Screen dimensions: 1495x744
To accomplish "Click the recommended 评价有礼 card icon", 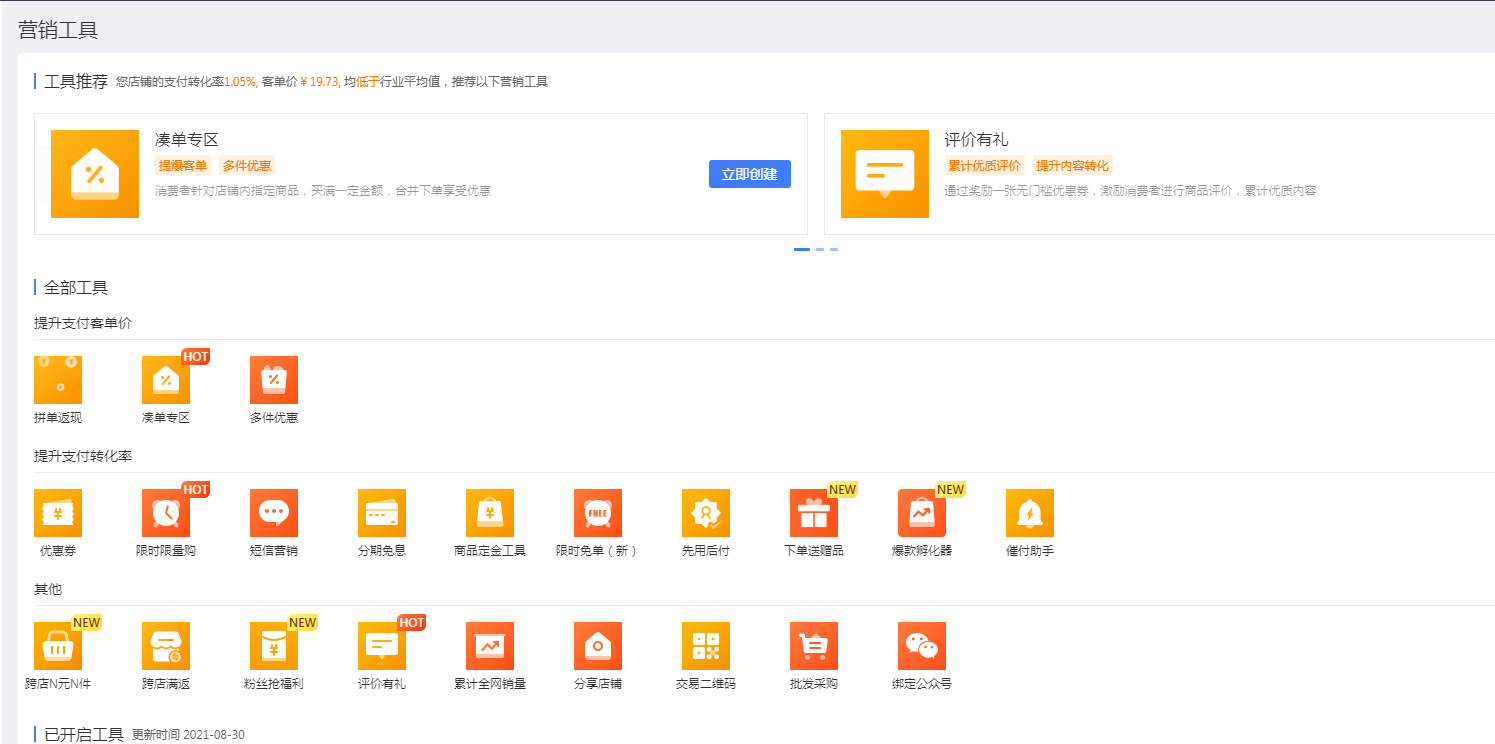I will (x=885, y=174).
